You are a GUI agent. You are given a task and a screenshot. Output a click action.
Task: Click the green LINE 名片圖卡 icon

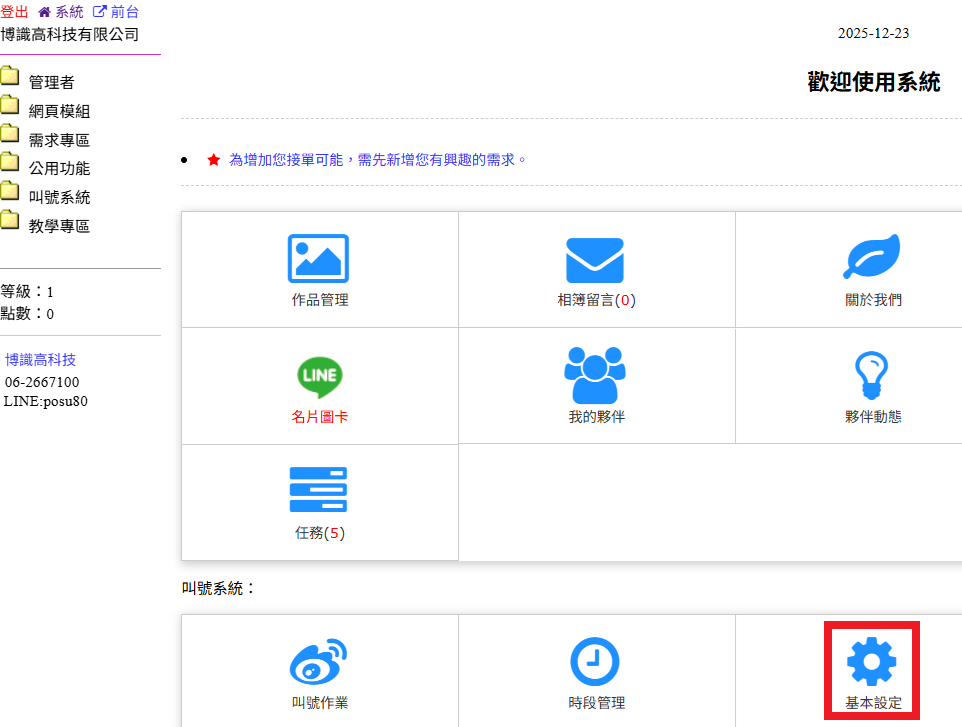click(319, 376)
